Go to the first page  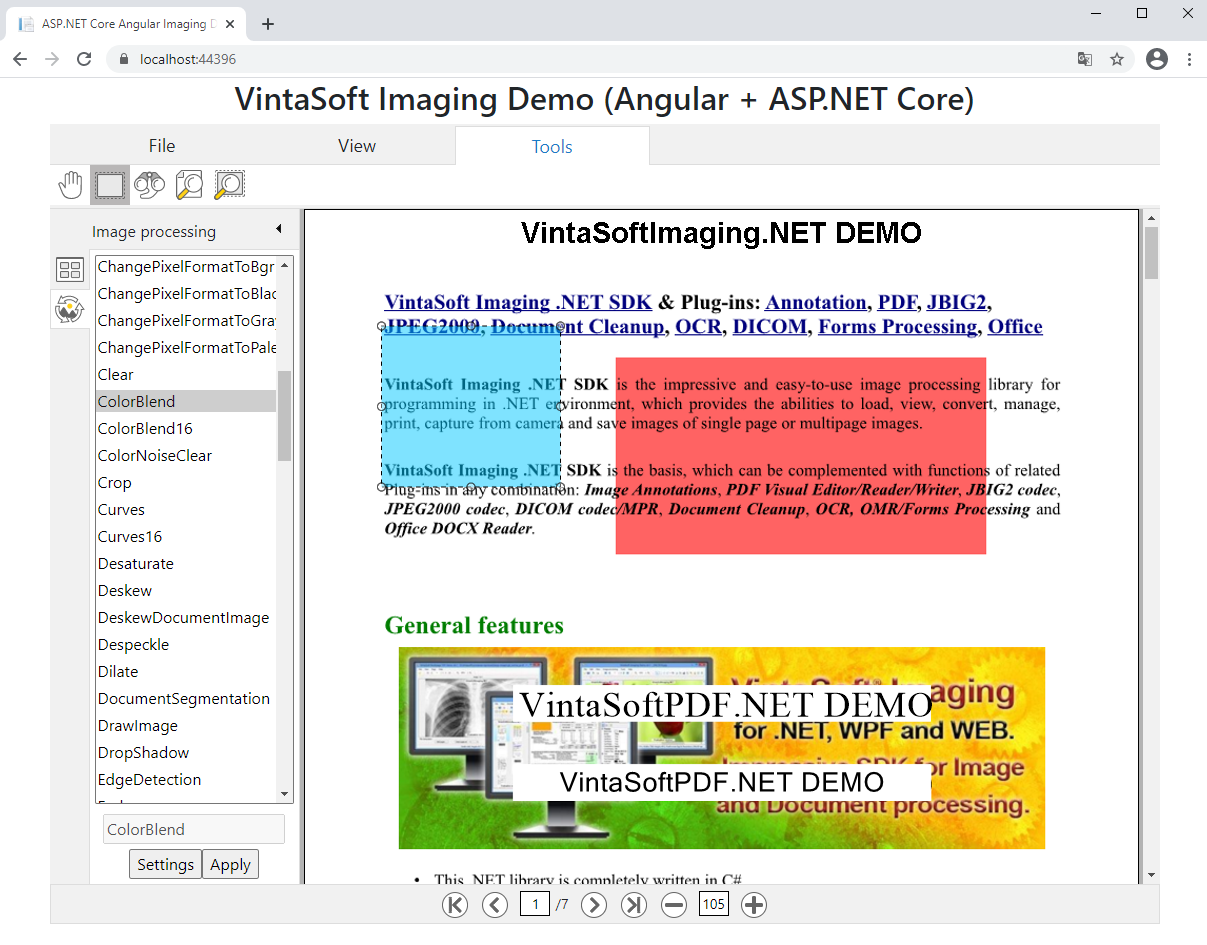tap(455, 905)
